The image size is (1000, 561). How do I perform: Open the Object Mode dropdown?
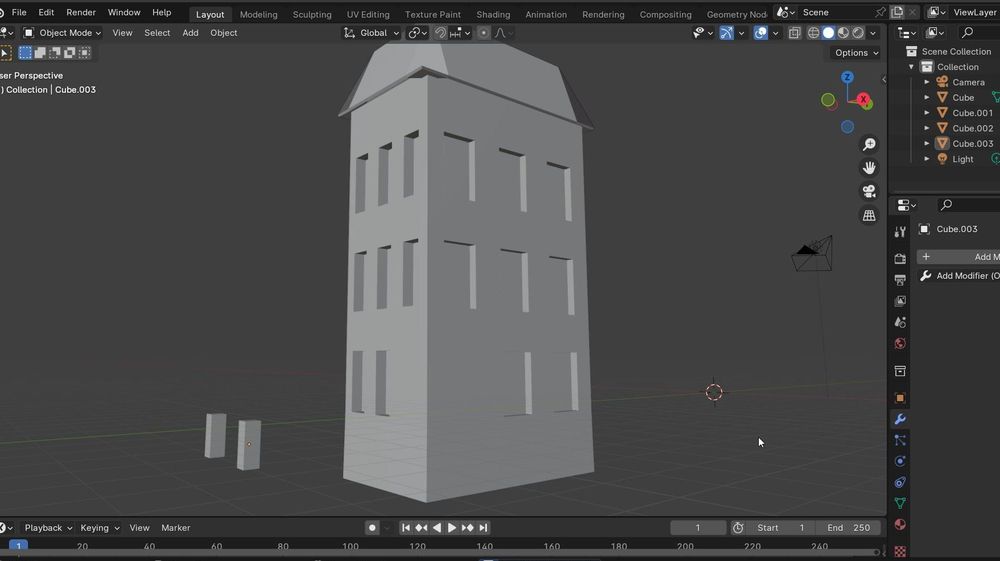[63, 33]
